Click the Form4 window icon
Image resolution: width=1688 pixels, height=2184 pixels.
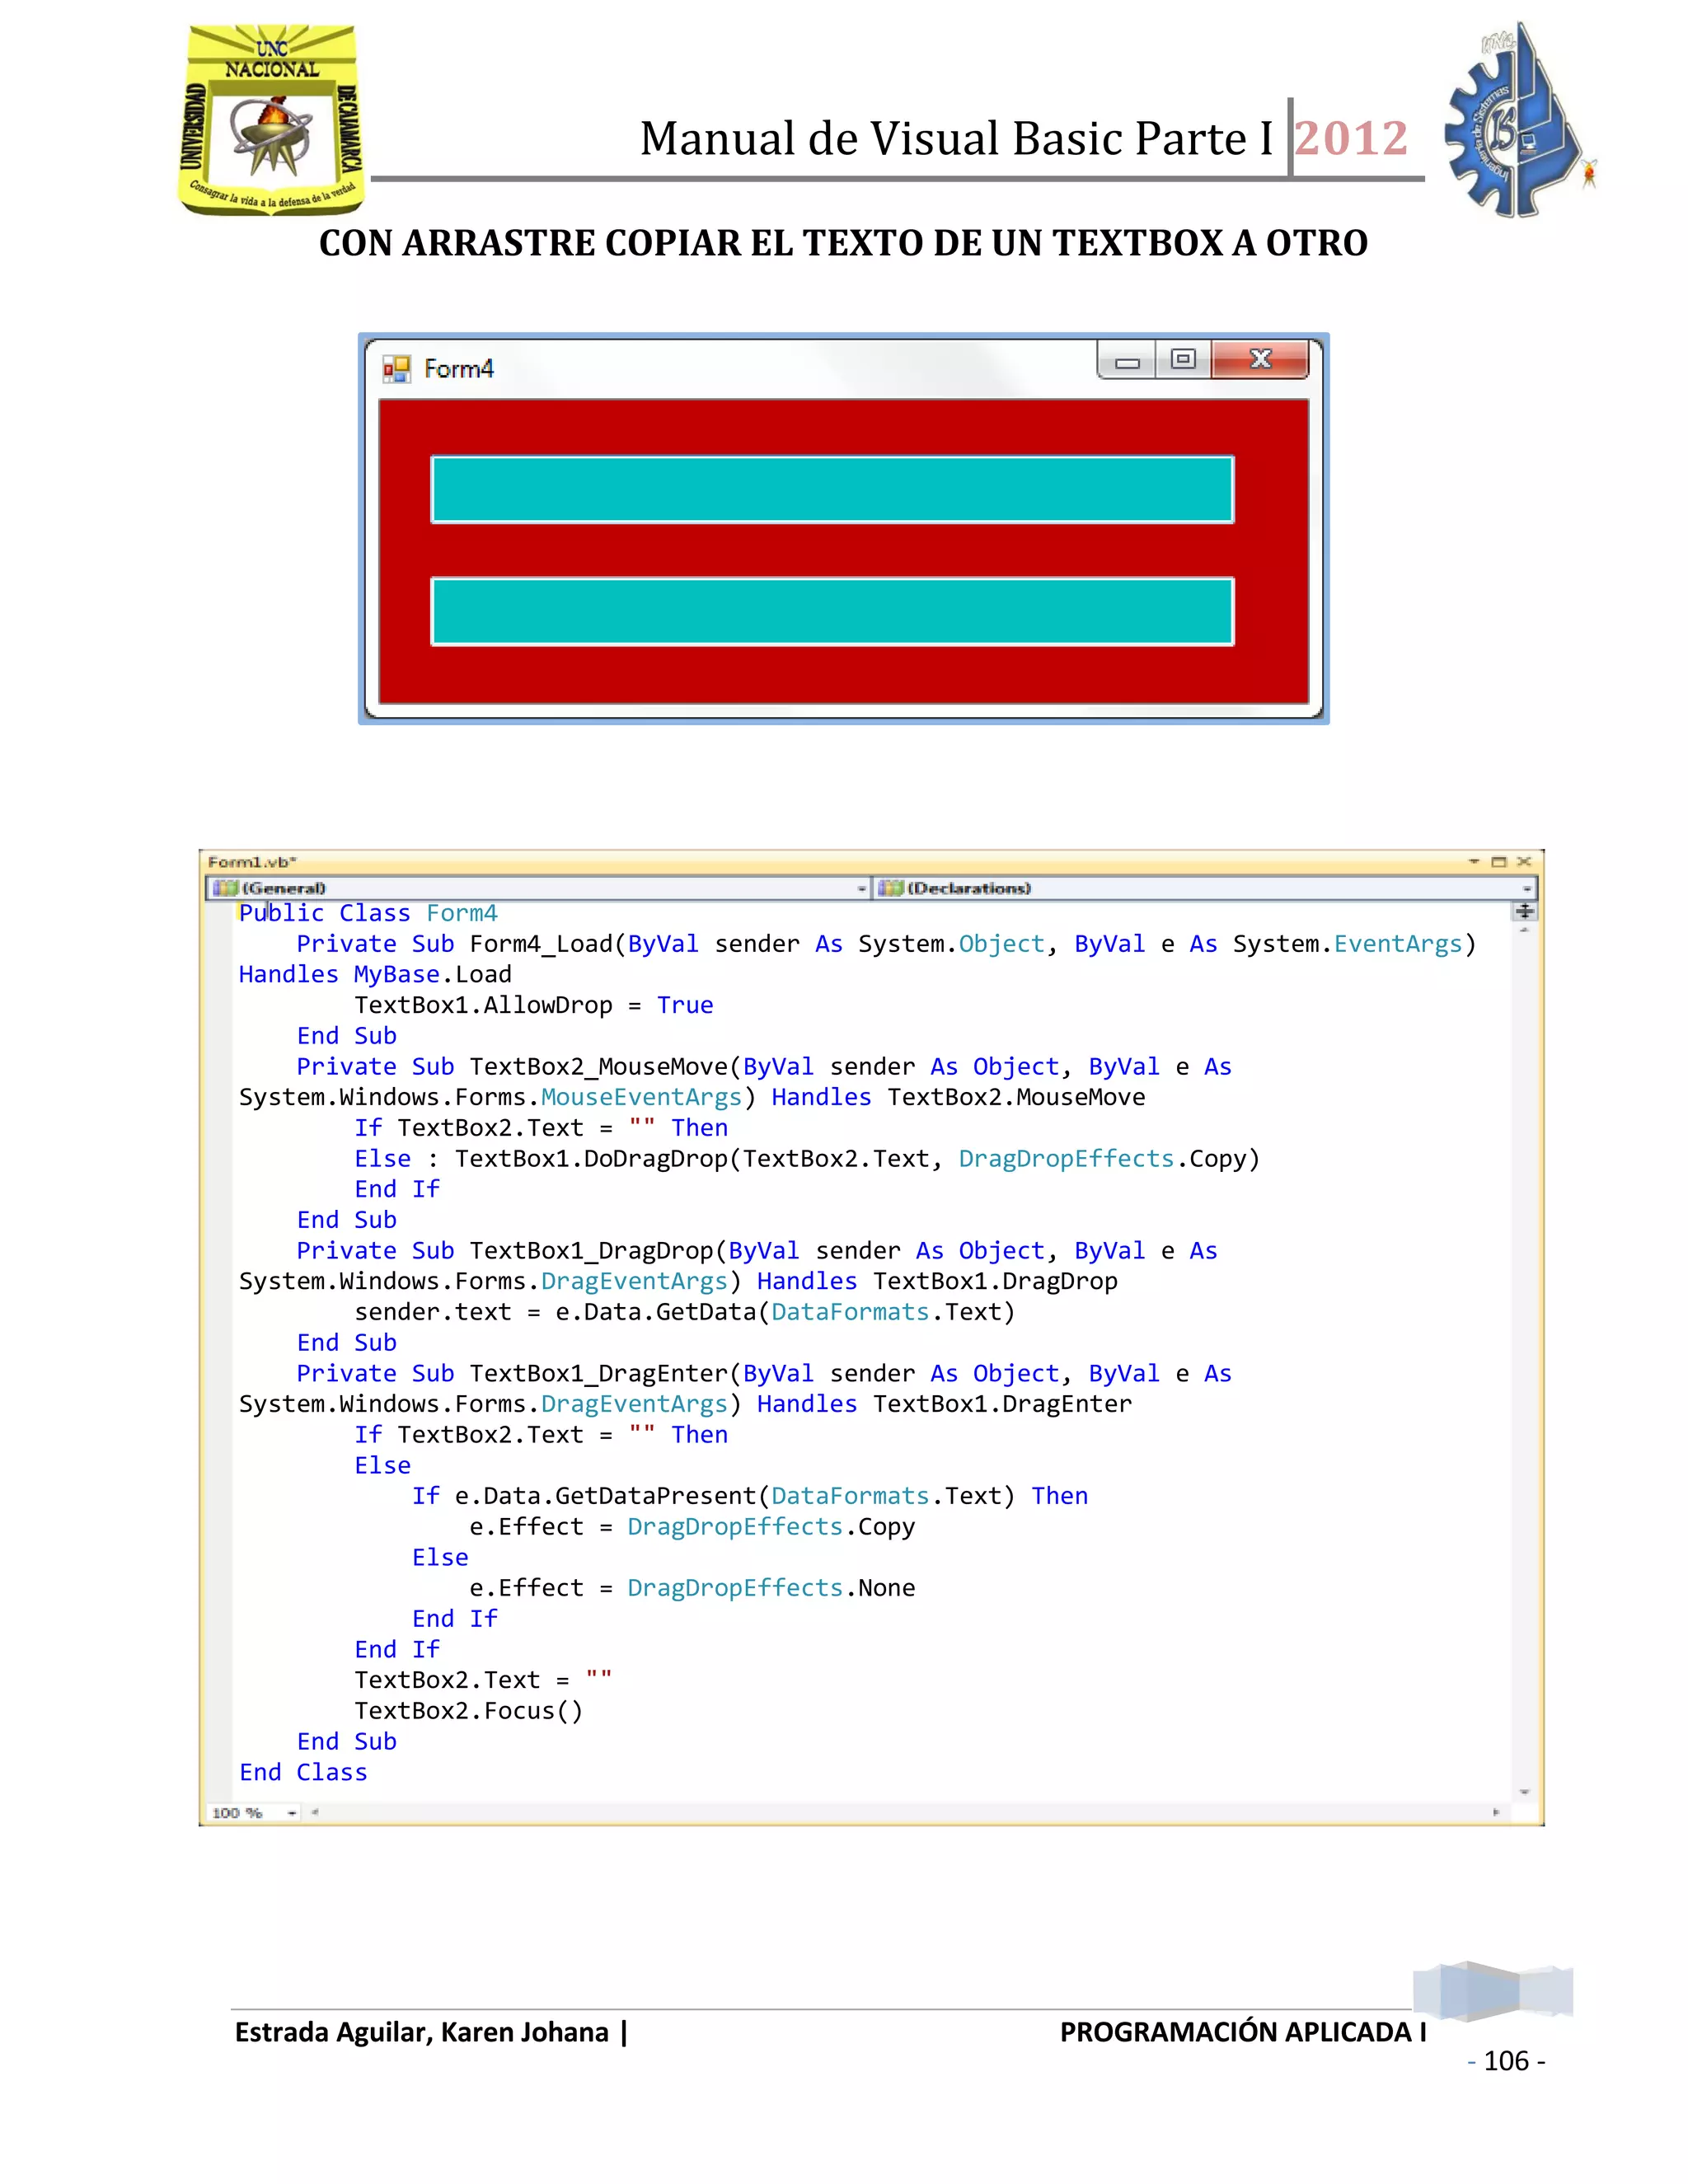click(396, 369)
